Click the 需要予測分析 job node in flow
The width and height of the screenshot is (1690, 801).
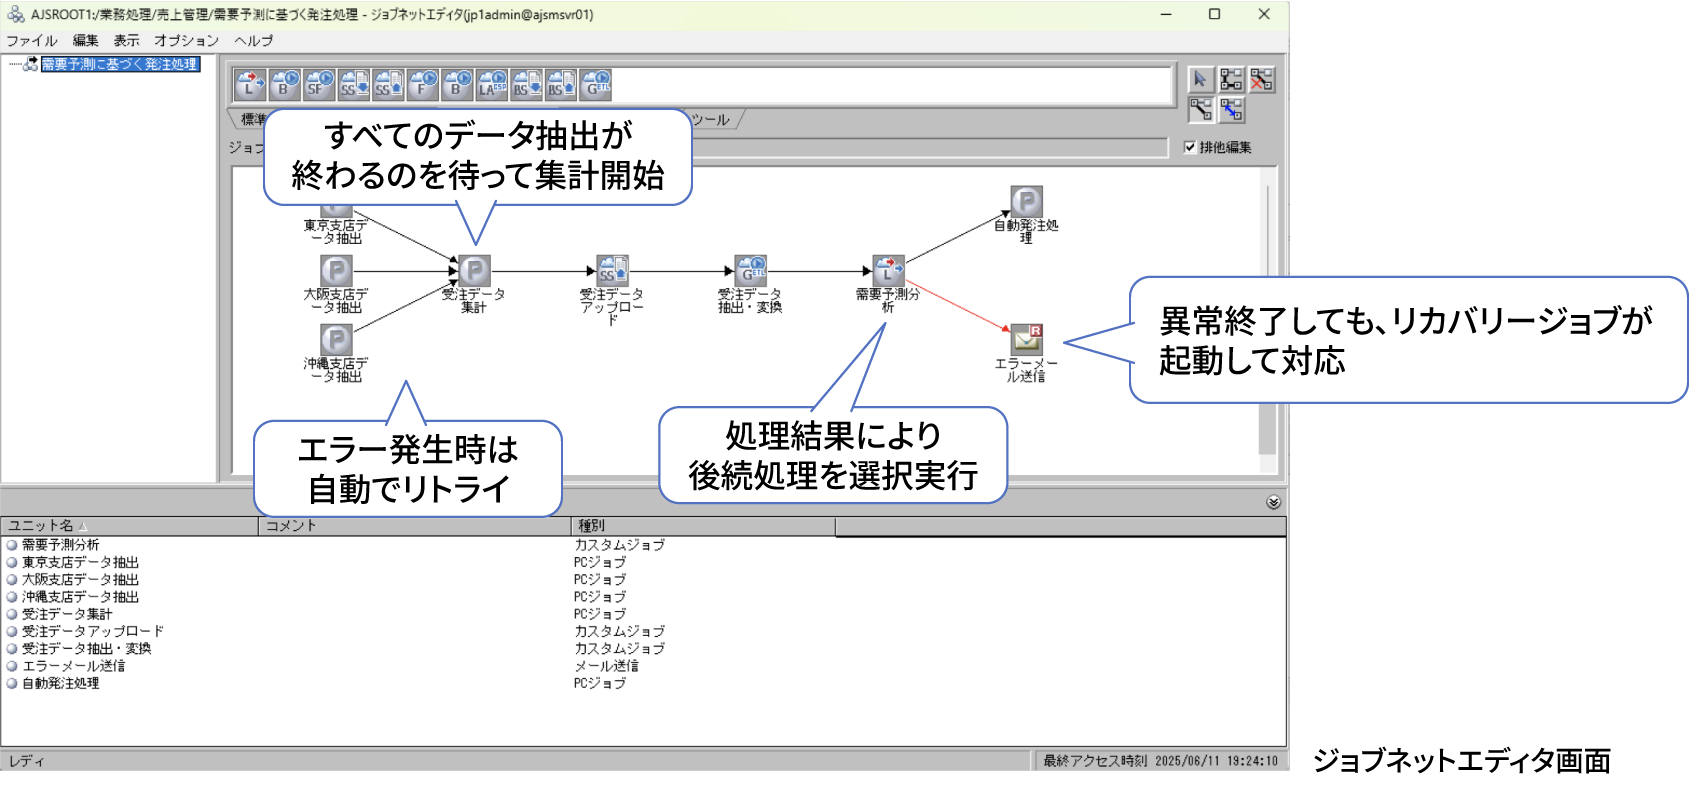(888, 271)
